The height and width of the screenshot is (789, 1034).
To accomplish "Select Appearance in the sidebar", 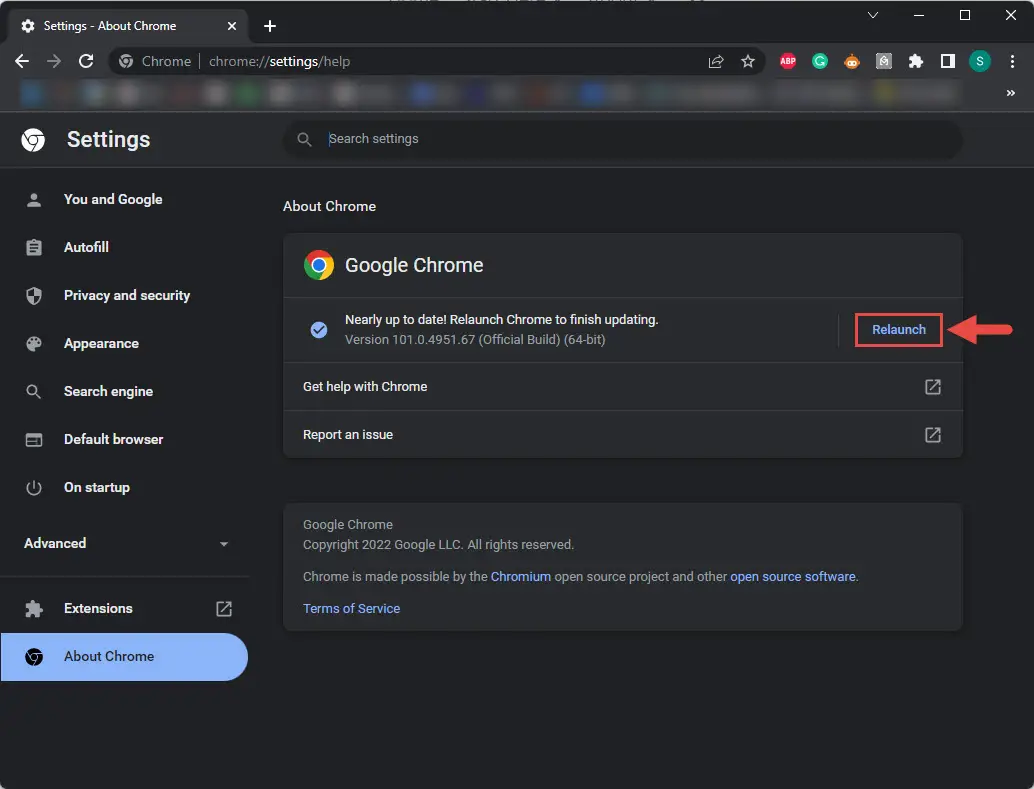I will (101, 344).
